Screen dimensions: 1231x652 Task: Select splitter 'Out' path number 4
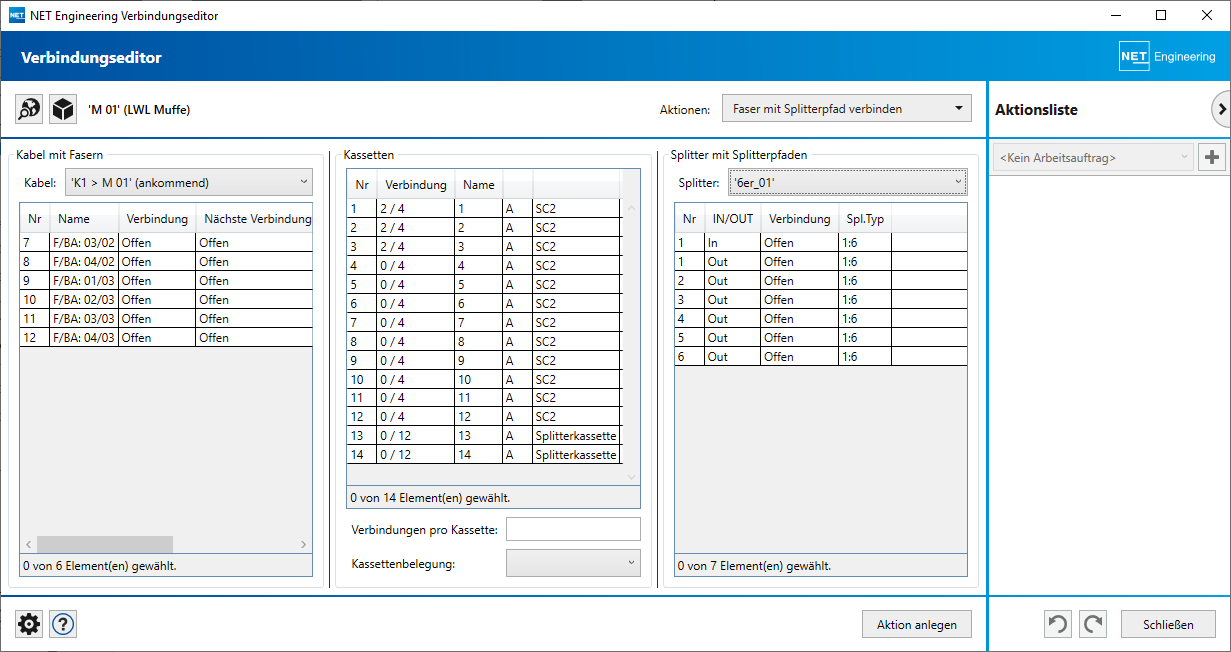coord(821,318)
